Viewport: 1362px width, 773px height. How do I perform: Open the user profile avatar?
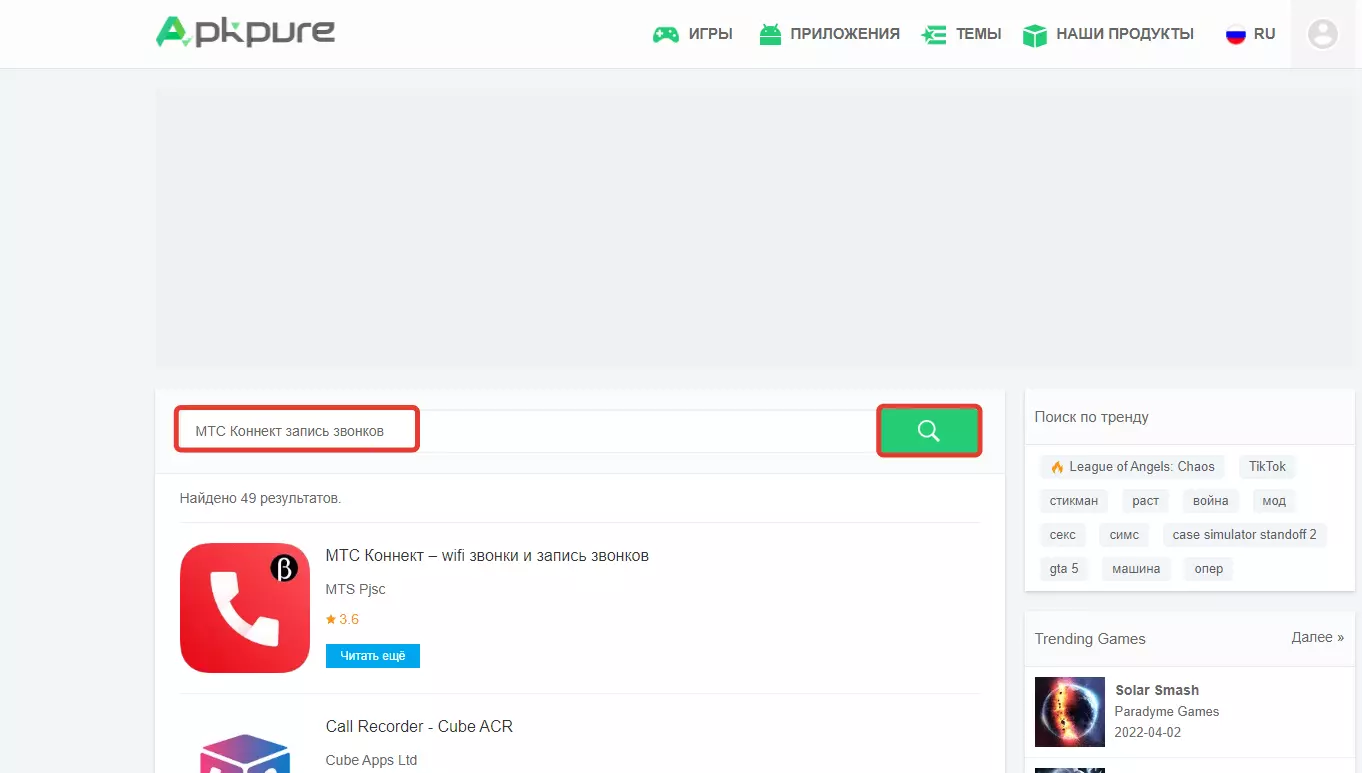click(x=1323, y=34)
